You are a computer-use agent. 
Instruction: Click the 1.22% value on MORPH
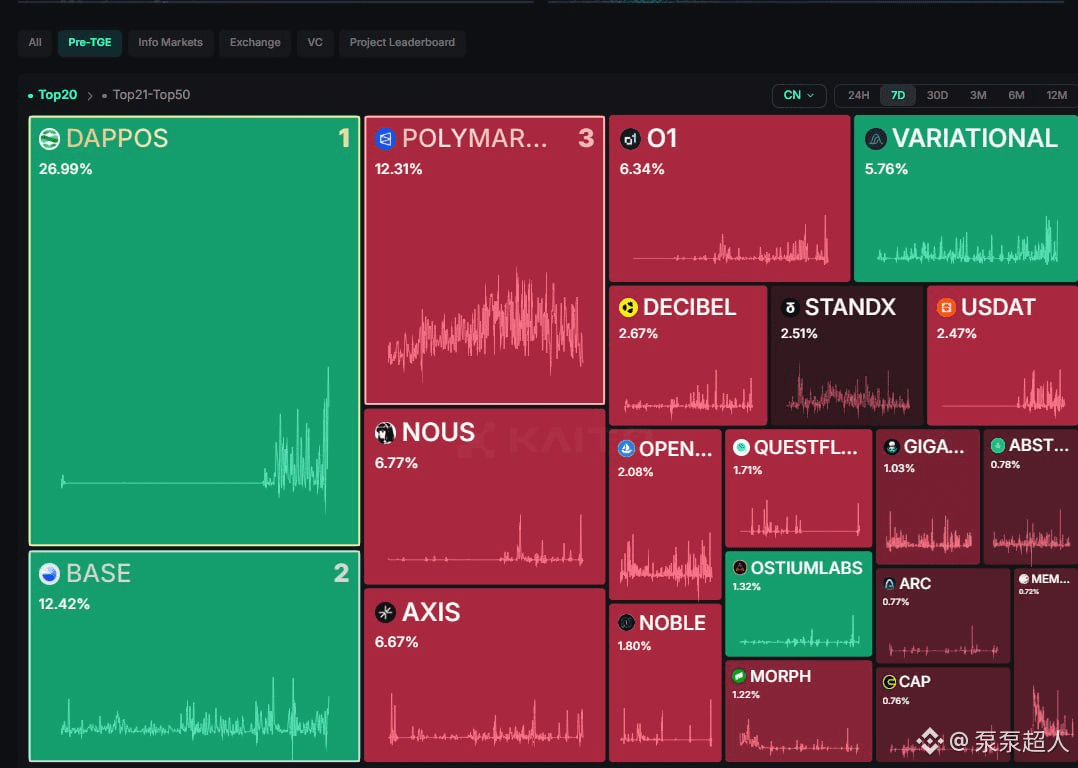click(746, 695)
